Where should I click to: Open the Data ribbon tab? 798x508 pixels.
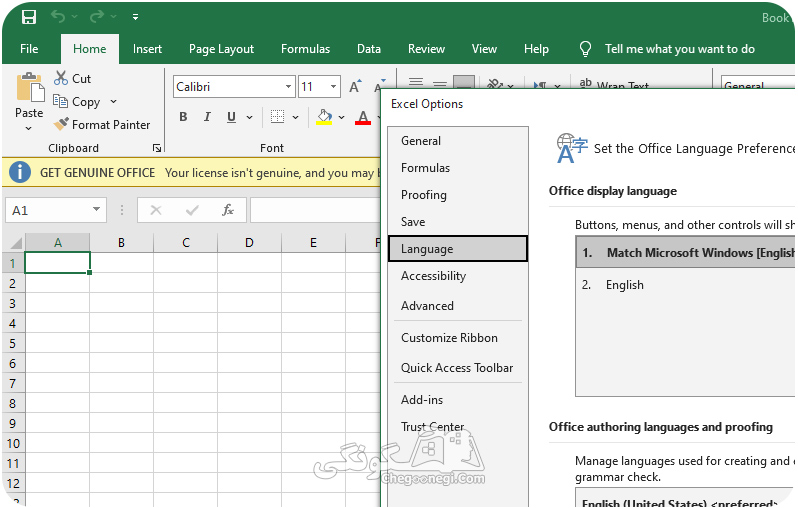click(x=369, y=49)
